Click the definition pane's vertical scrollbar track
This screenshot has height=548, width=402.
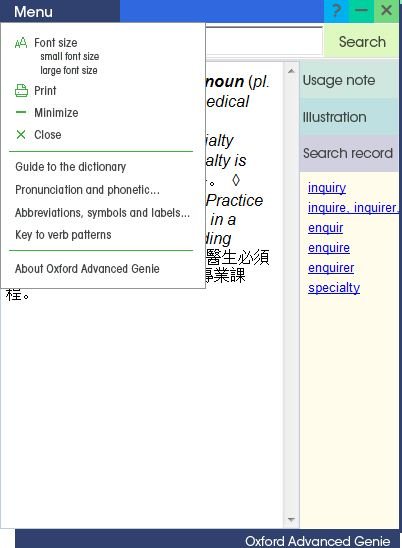[291, 295]
